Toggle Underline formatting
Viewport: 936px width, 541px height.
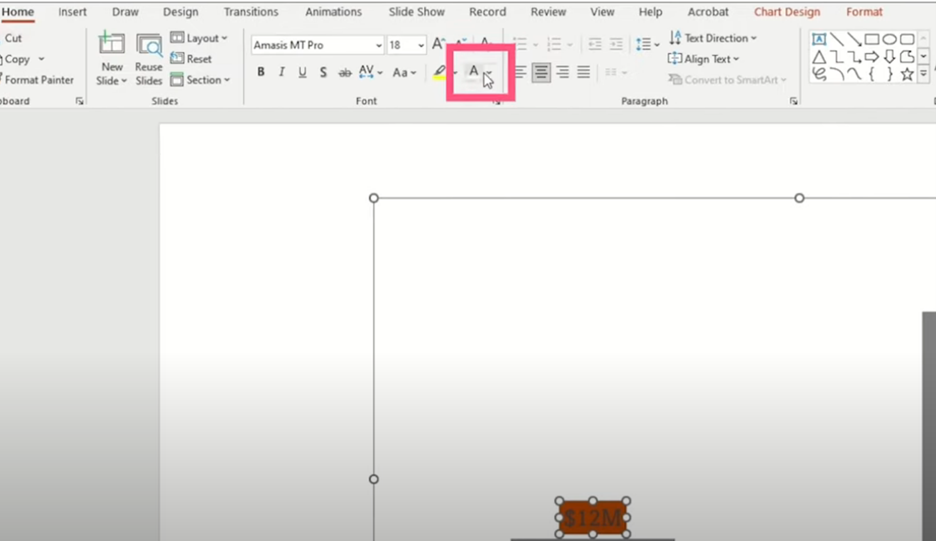(x=301, y=72)
